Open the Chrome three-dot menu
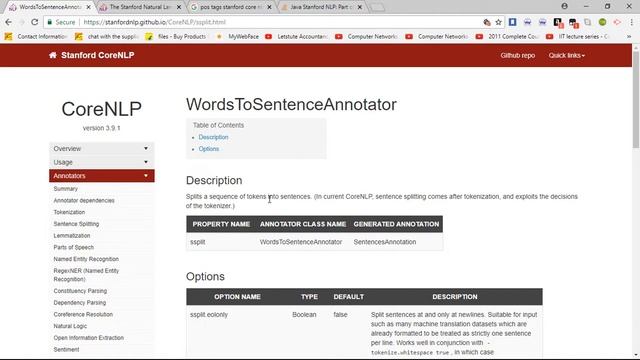Image resolution: width=640 pixels, height=360 pixels. tap(632, 22)
